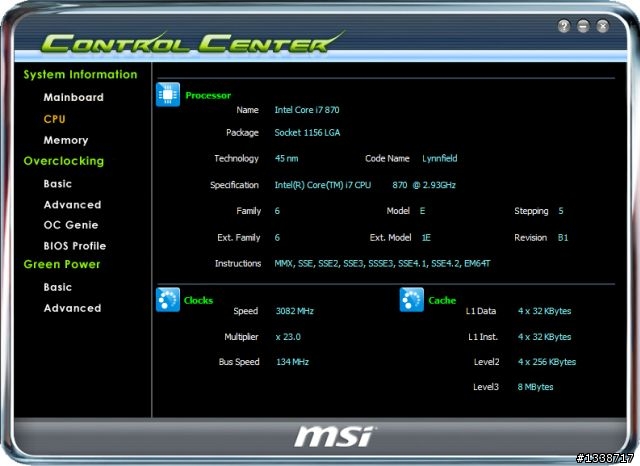Click the Code Name label
The height and width of the screenshot is (466, 640).
[387, 158]
